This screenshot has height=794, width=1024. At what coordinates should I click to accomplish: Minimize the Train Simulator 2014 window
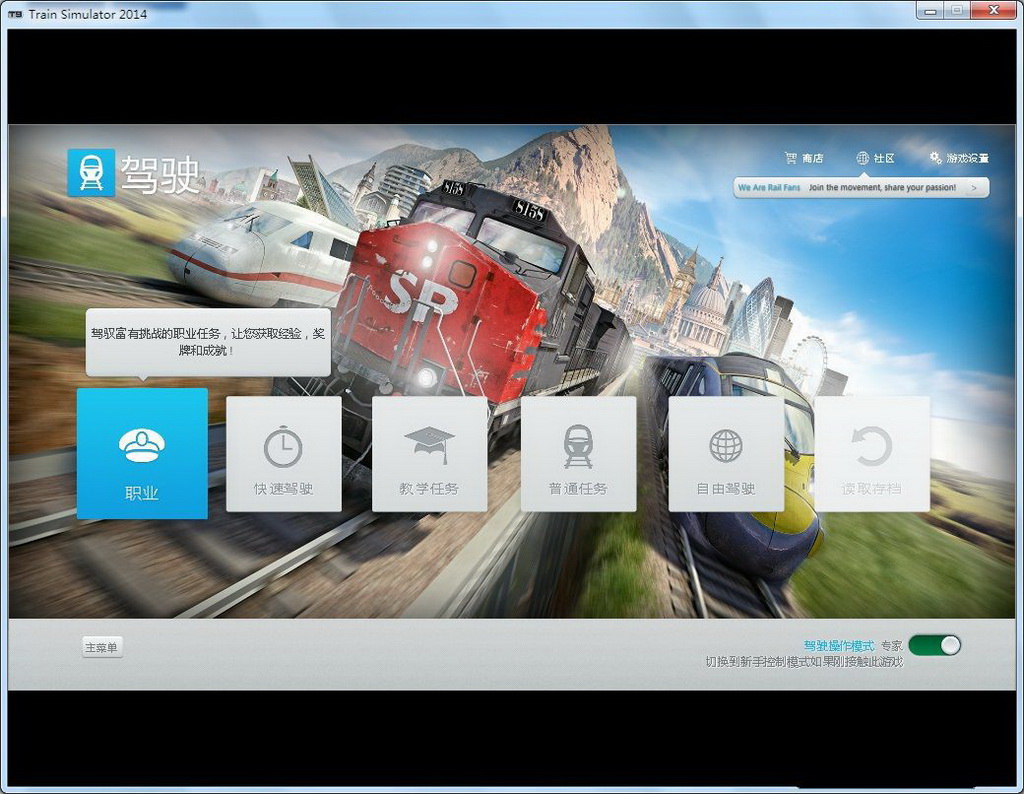click(x=932, y=10)
